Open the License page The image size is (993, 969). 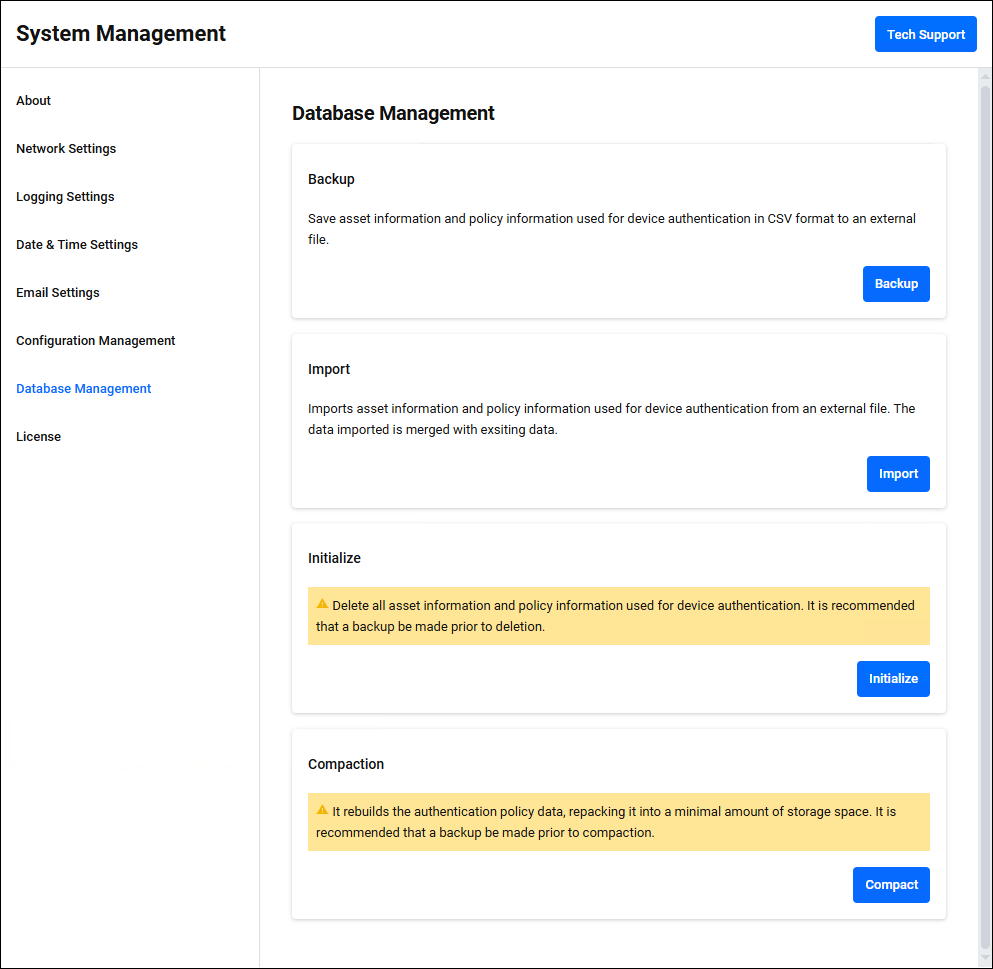pyautogui.click(x=38, y=437)
